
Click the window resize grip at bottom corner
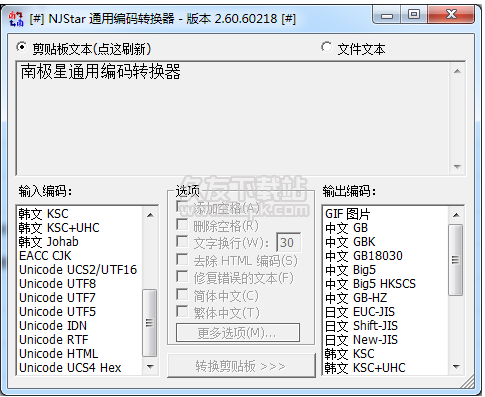[x=469, y=382]
